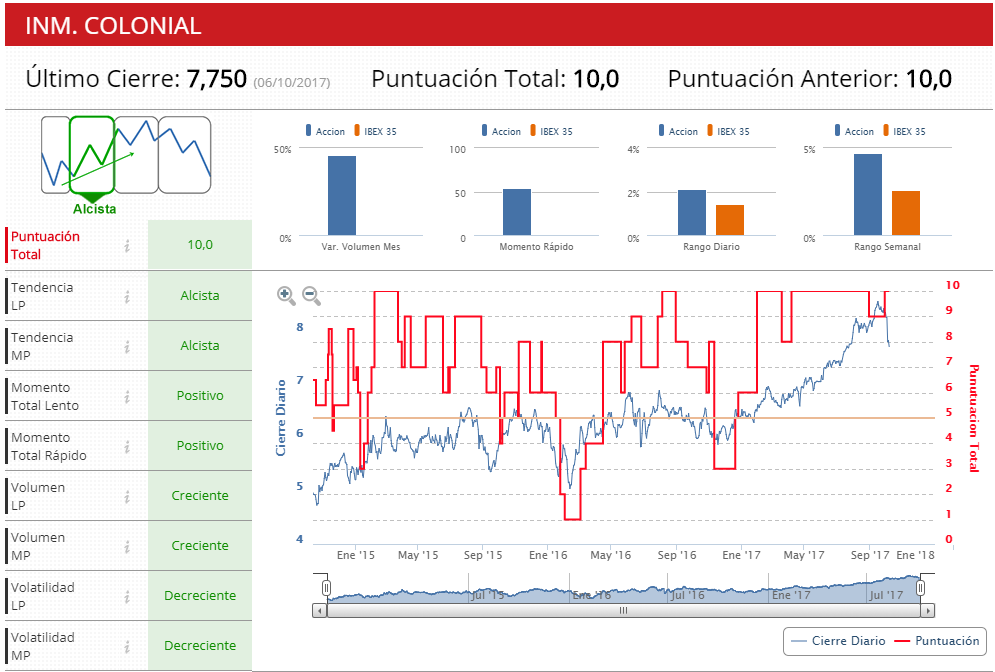Toggle Accion series in Rango Semanal chart
The image size is (995, 672).
point(853,131)
